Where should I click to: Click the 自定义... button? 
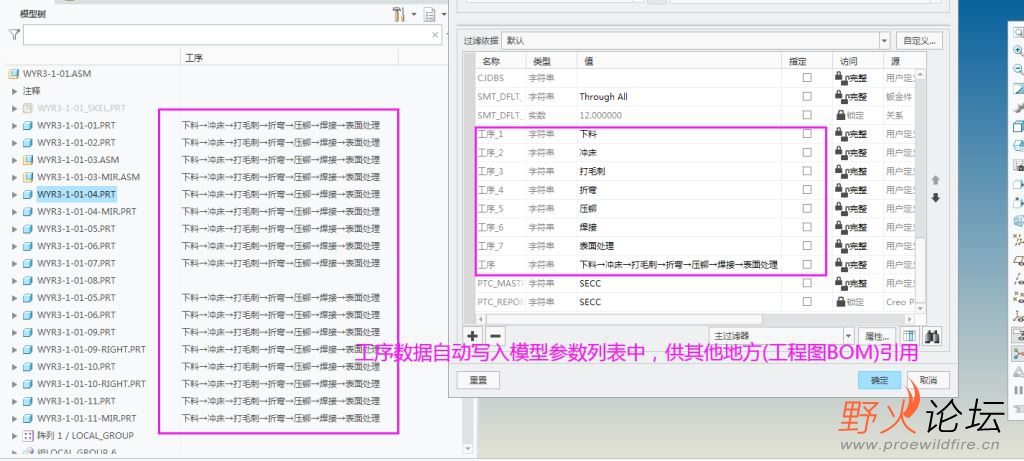(920, 40)
